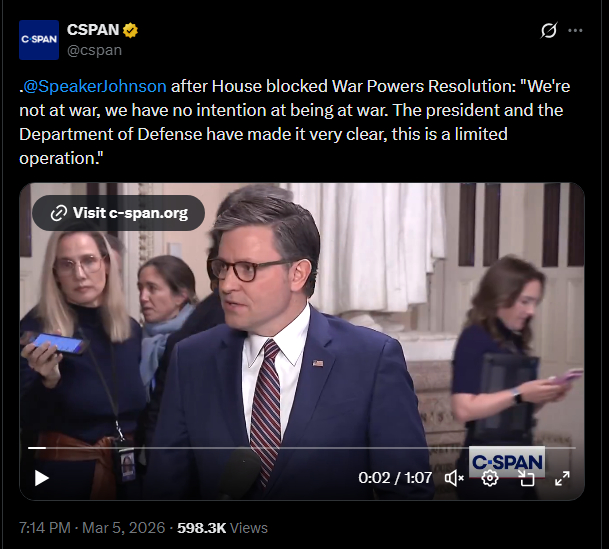Unmute the video audio
This screenshot has width=609, height=549.
pyautogui.click(x=454, y=478)
